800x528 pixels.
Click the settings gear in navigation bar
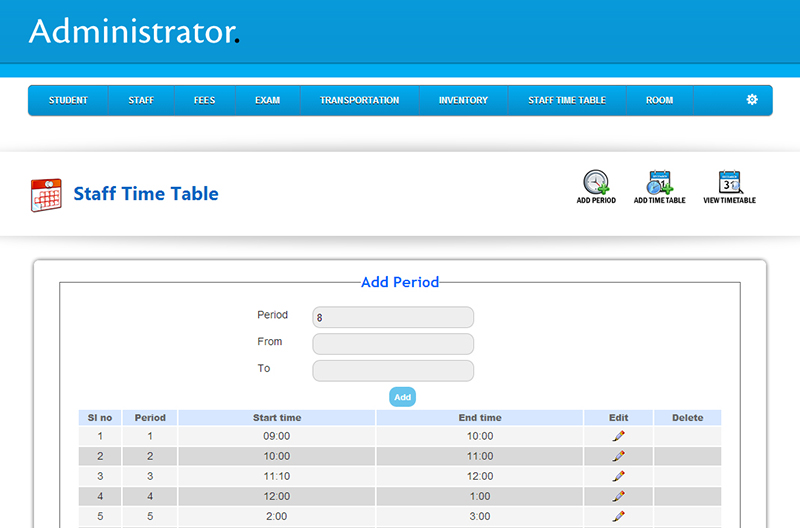752,100
